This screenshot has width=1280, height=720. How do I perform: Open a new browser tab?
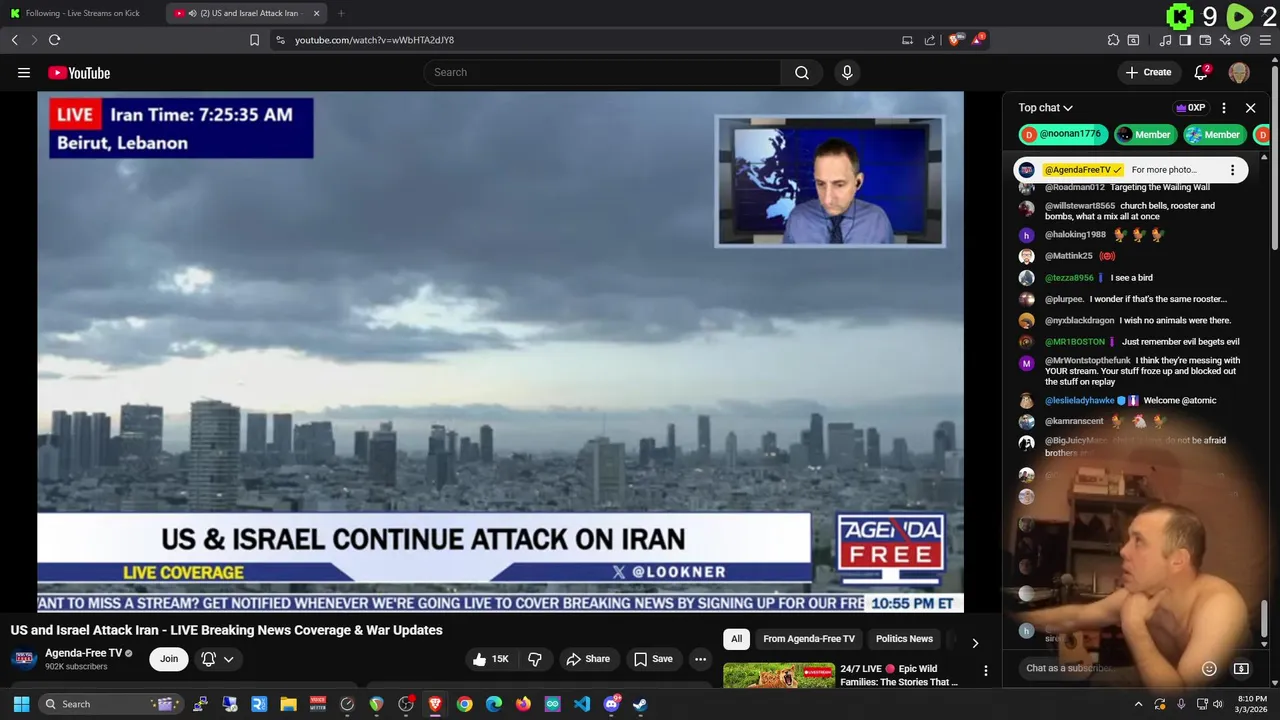click(341, 13)
